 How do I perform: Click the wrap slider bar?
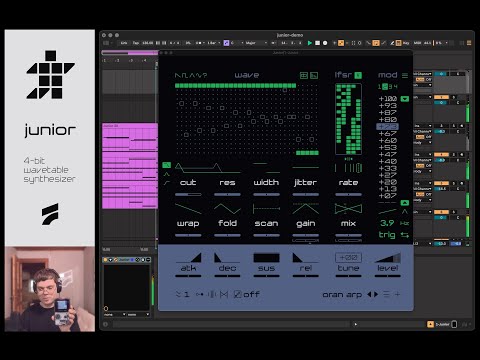tap(188, 235)
